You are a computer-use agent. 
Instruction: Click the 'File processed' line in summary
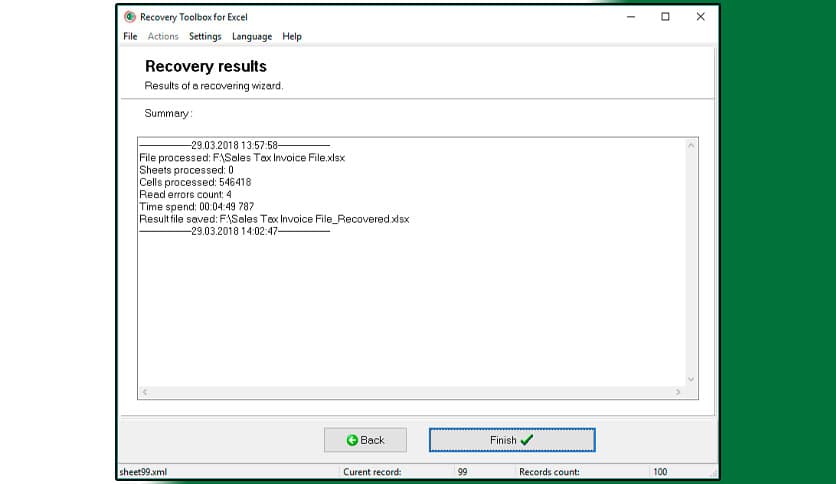click(x=242, y=158)
